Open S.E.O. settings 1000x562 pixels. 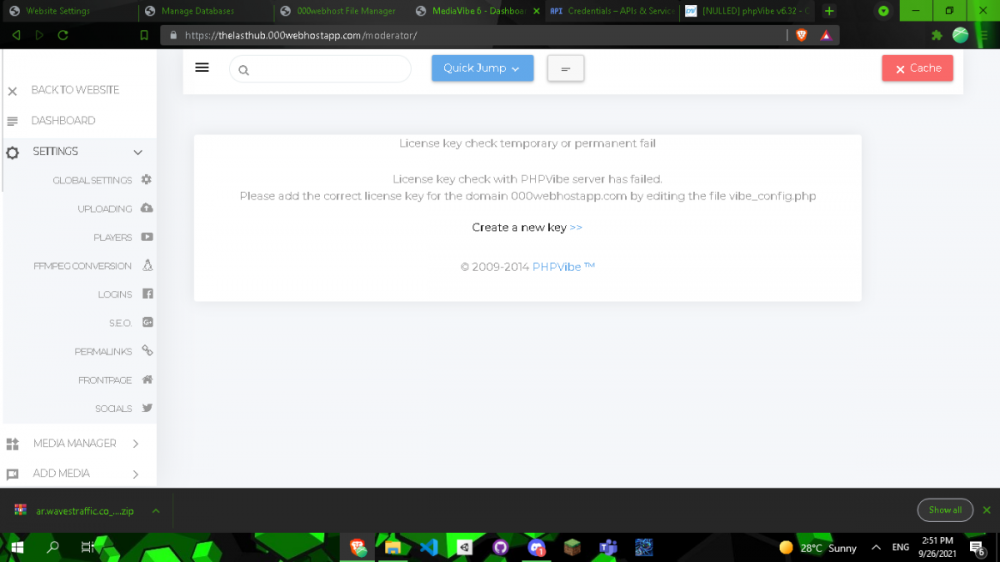120,323
